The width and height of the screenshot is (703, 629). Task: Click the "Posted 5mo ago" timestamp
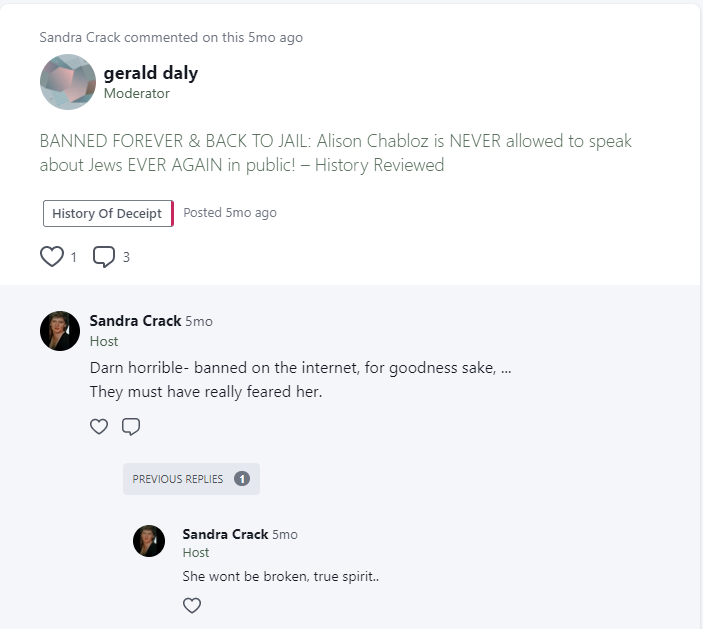(x=230, y=213)
